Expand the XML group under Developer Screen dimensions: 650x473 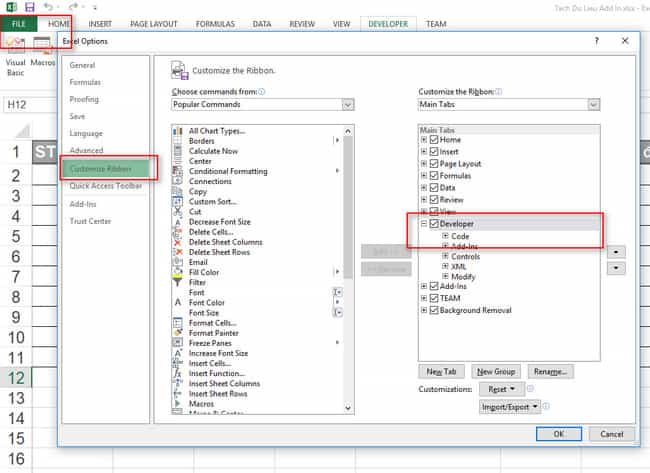pos(445,266)
